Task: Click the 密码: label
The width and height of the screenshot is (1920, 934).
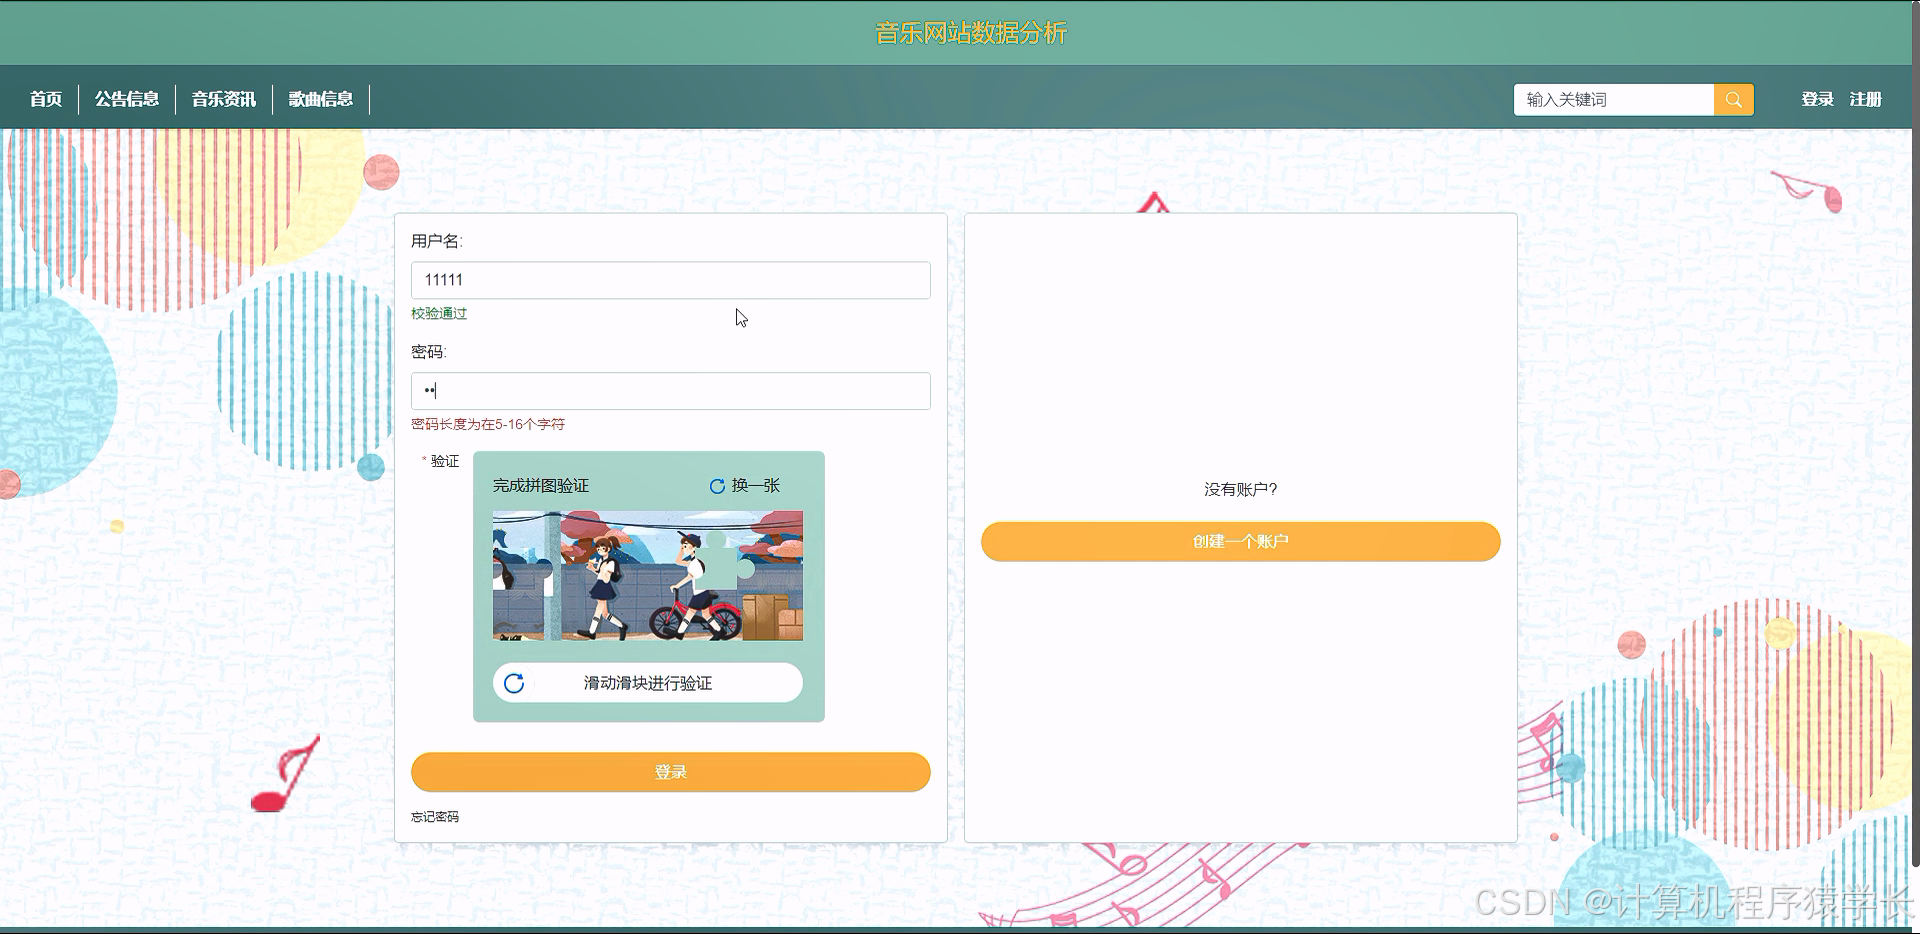Action: click(x=429, y=352)
